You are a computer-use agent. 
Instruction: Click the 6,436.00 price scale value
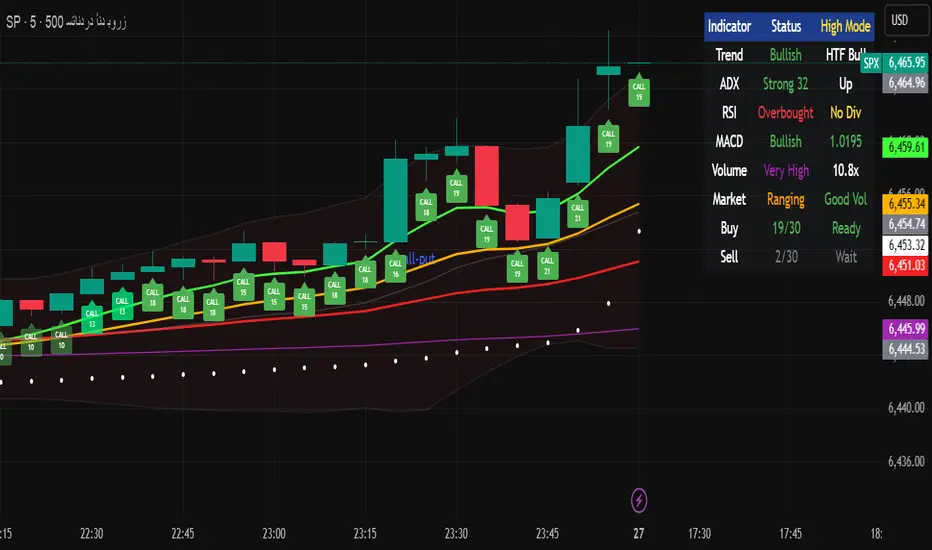tap(906, 461)
